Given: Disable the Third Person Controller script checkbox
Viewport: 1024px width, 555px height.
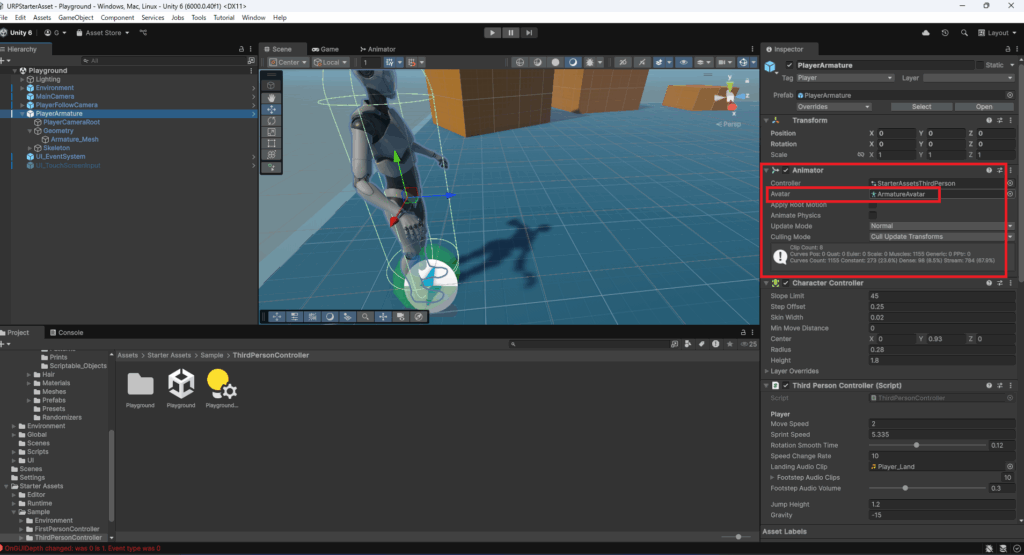Looking at the screenshot, I should [x=786, y=386].
